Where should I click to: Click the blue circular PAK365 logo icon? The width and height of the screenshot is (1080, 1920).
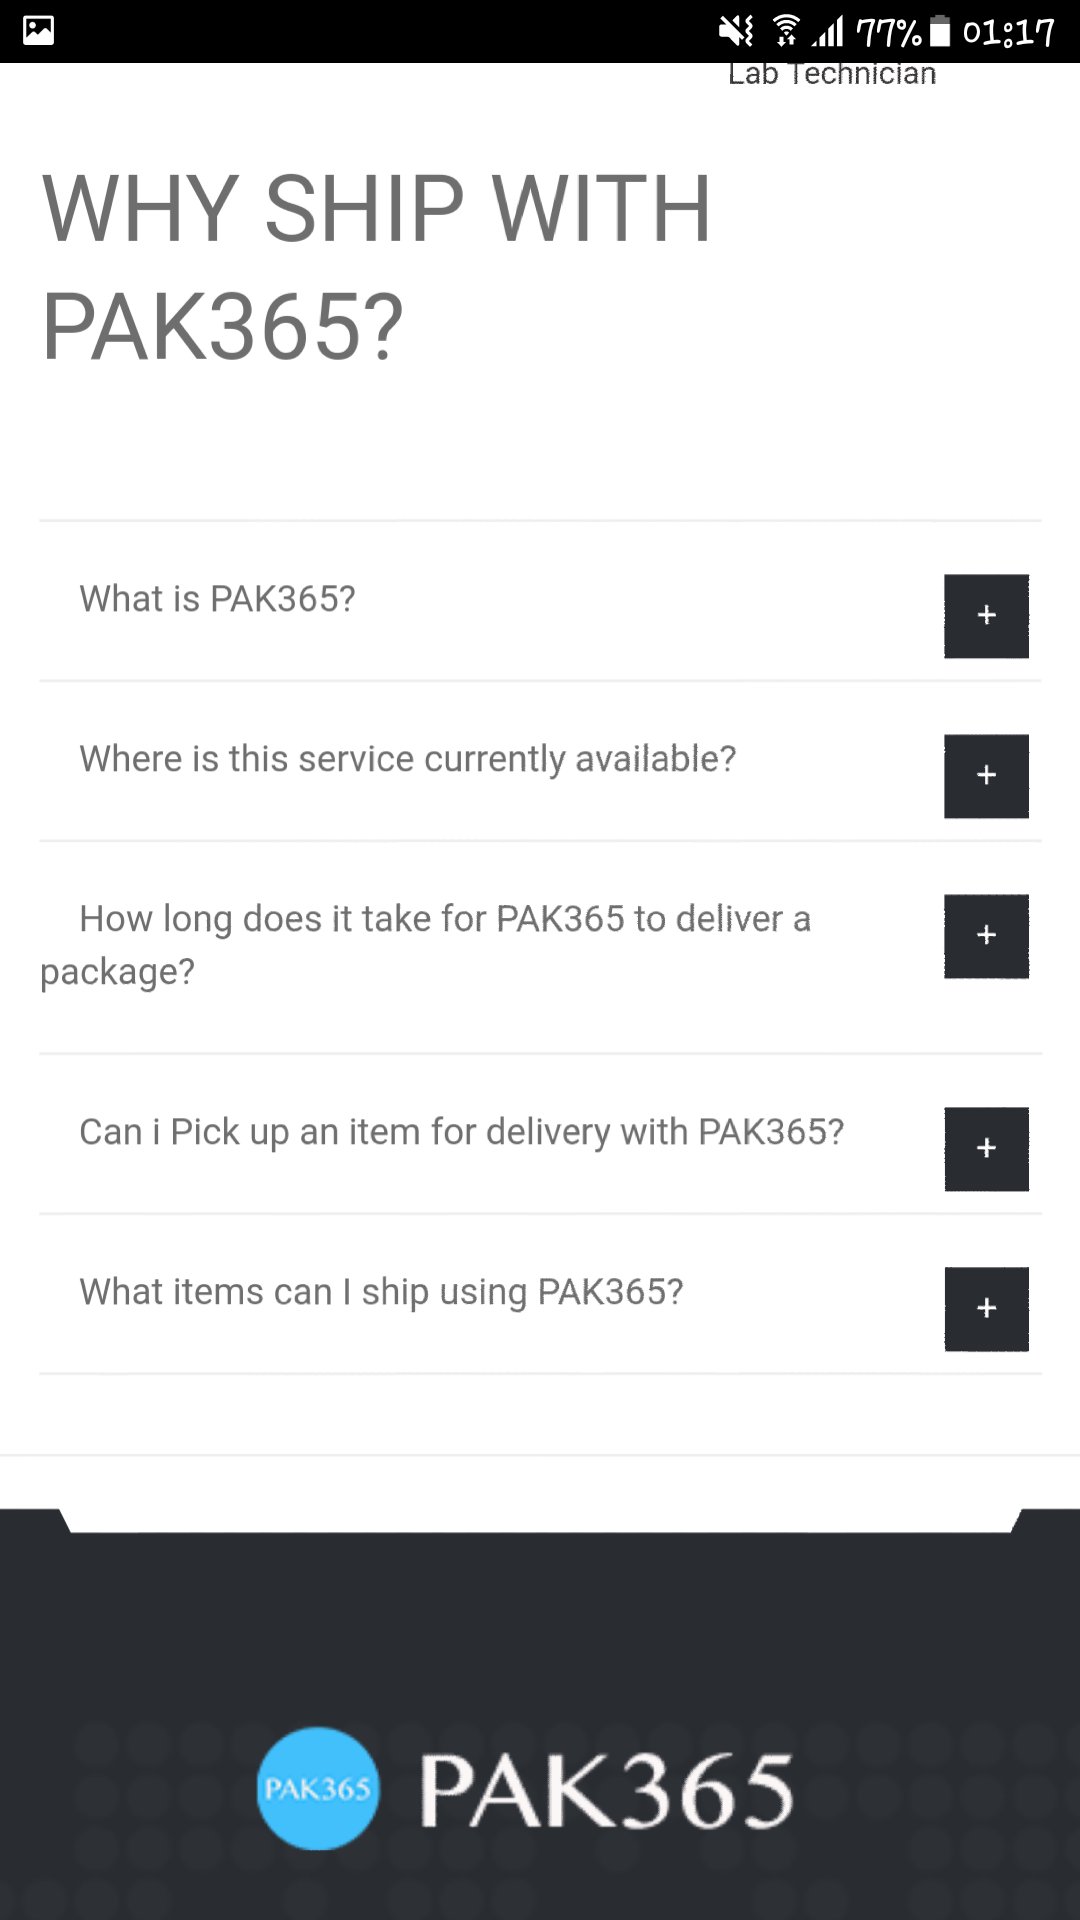[x=318, y=1788]
